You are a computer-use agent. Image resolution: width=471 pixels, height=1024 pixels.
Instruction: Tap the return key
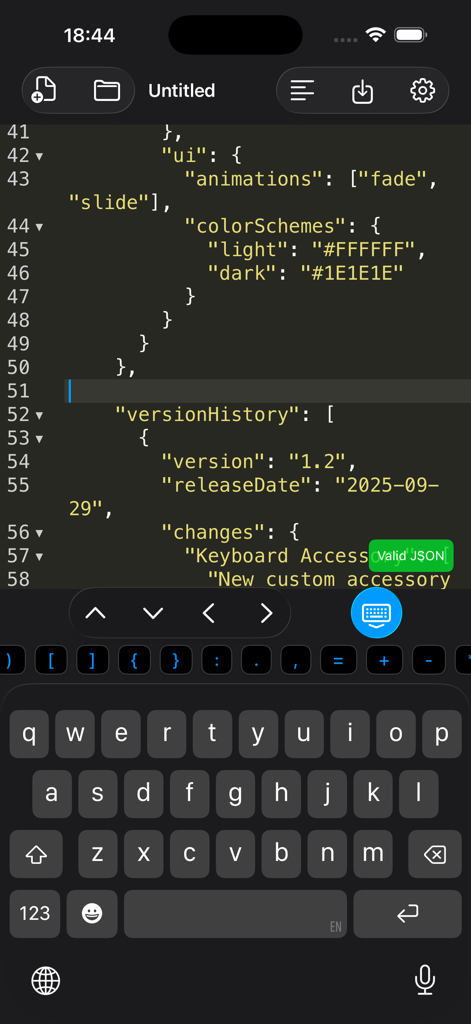tap(408, 914)
